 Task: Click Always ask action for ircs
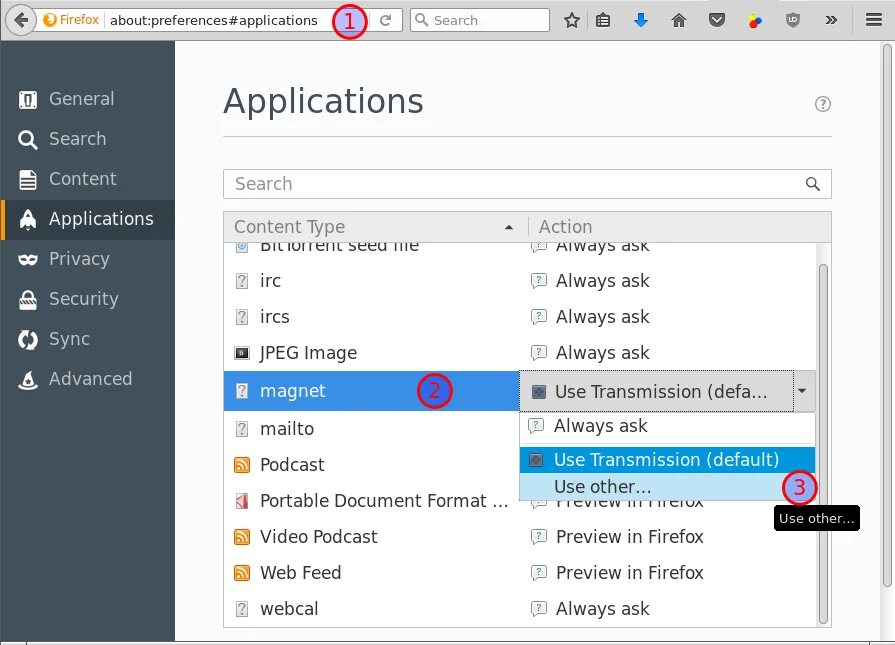coord(602,317)
